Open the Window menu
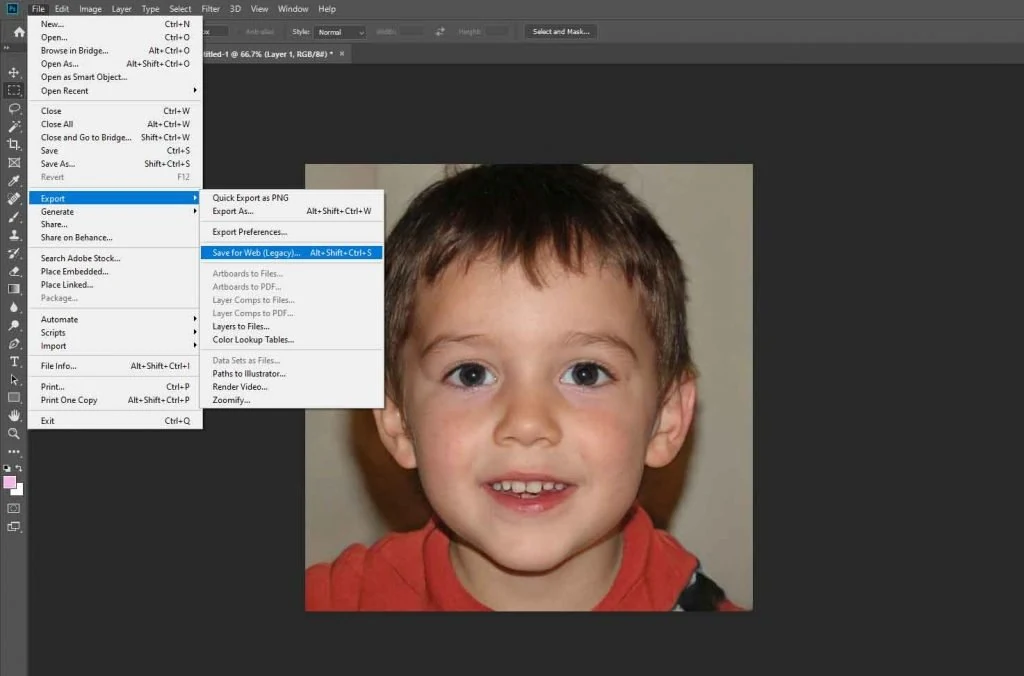The height and width of the screenshot is (676, 1024). [x=293, y=9]
